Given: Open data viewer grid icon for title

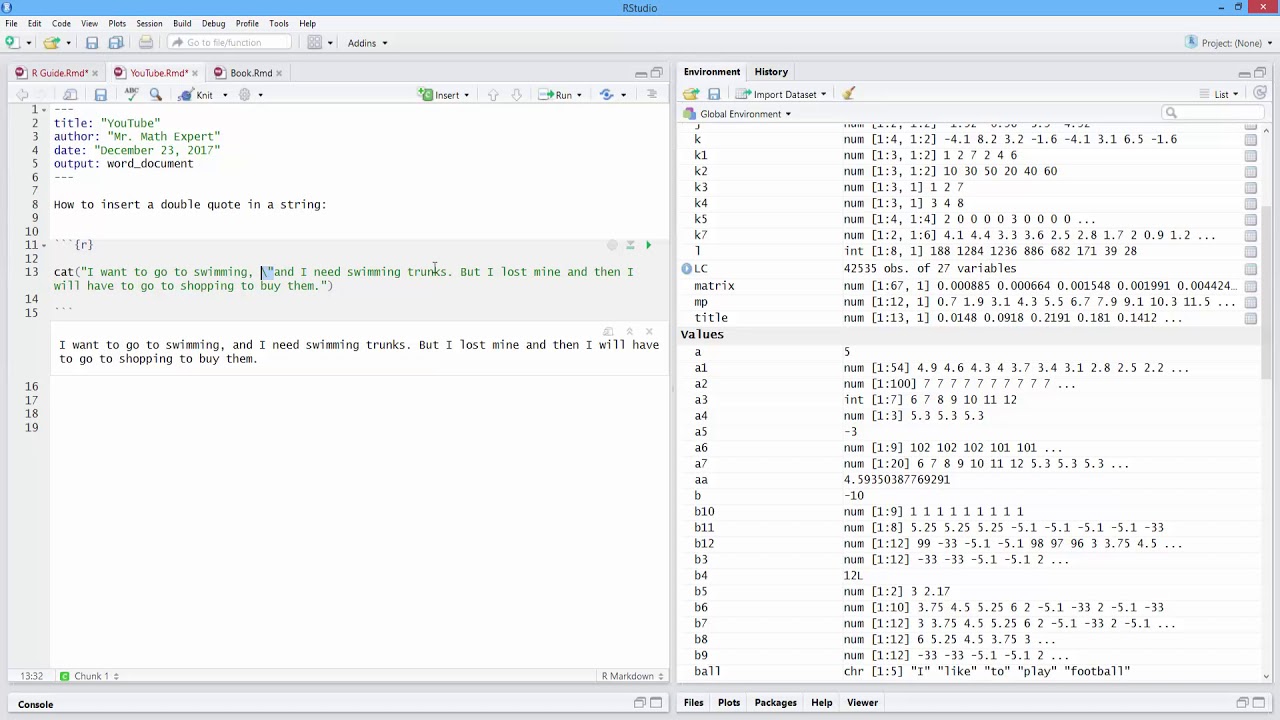Looking at the screenshot, I should click(1251, 318).
